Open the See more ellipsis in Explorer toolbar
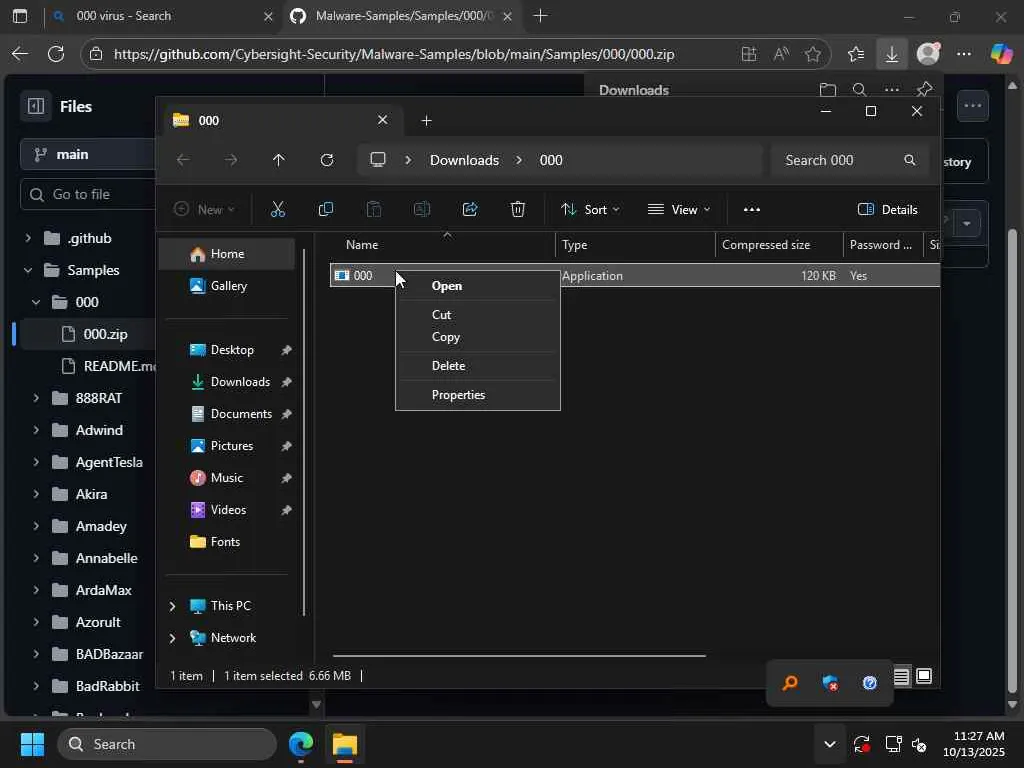 pyautogui.click(x=752, y=209)
